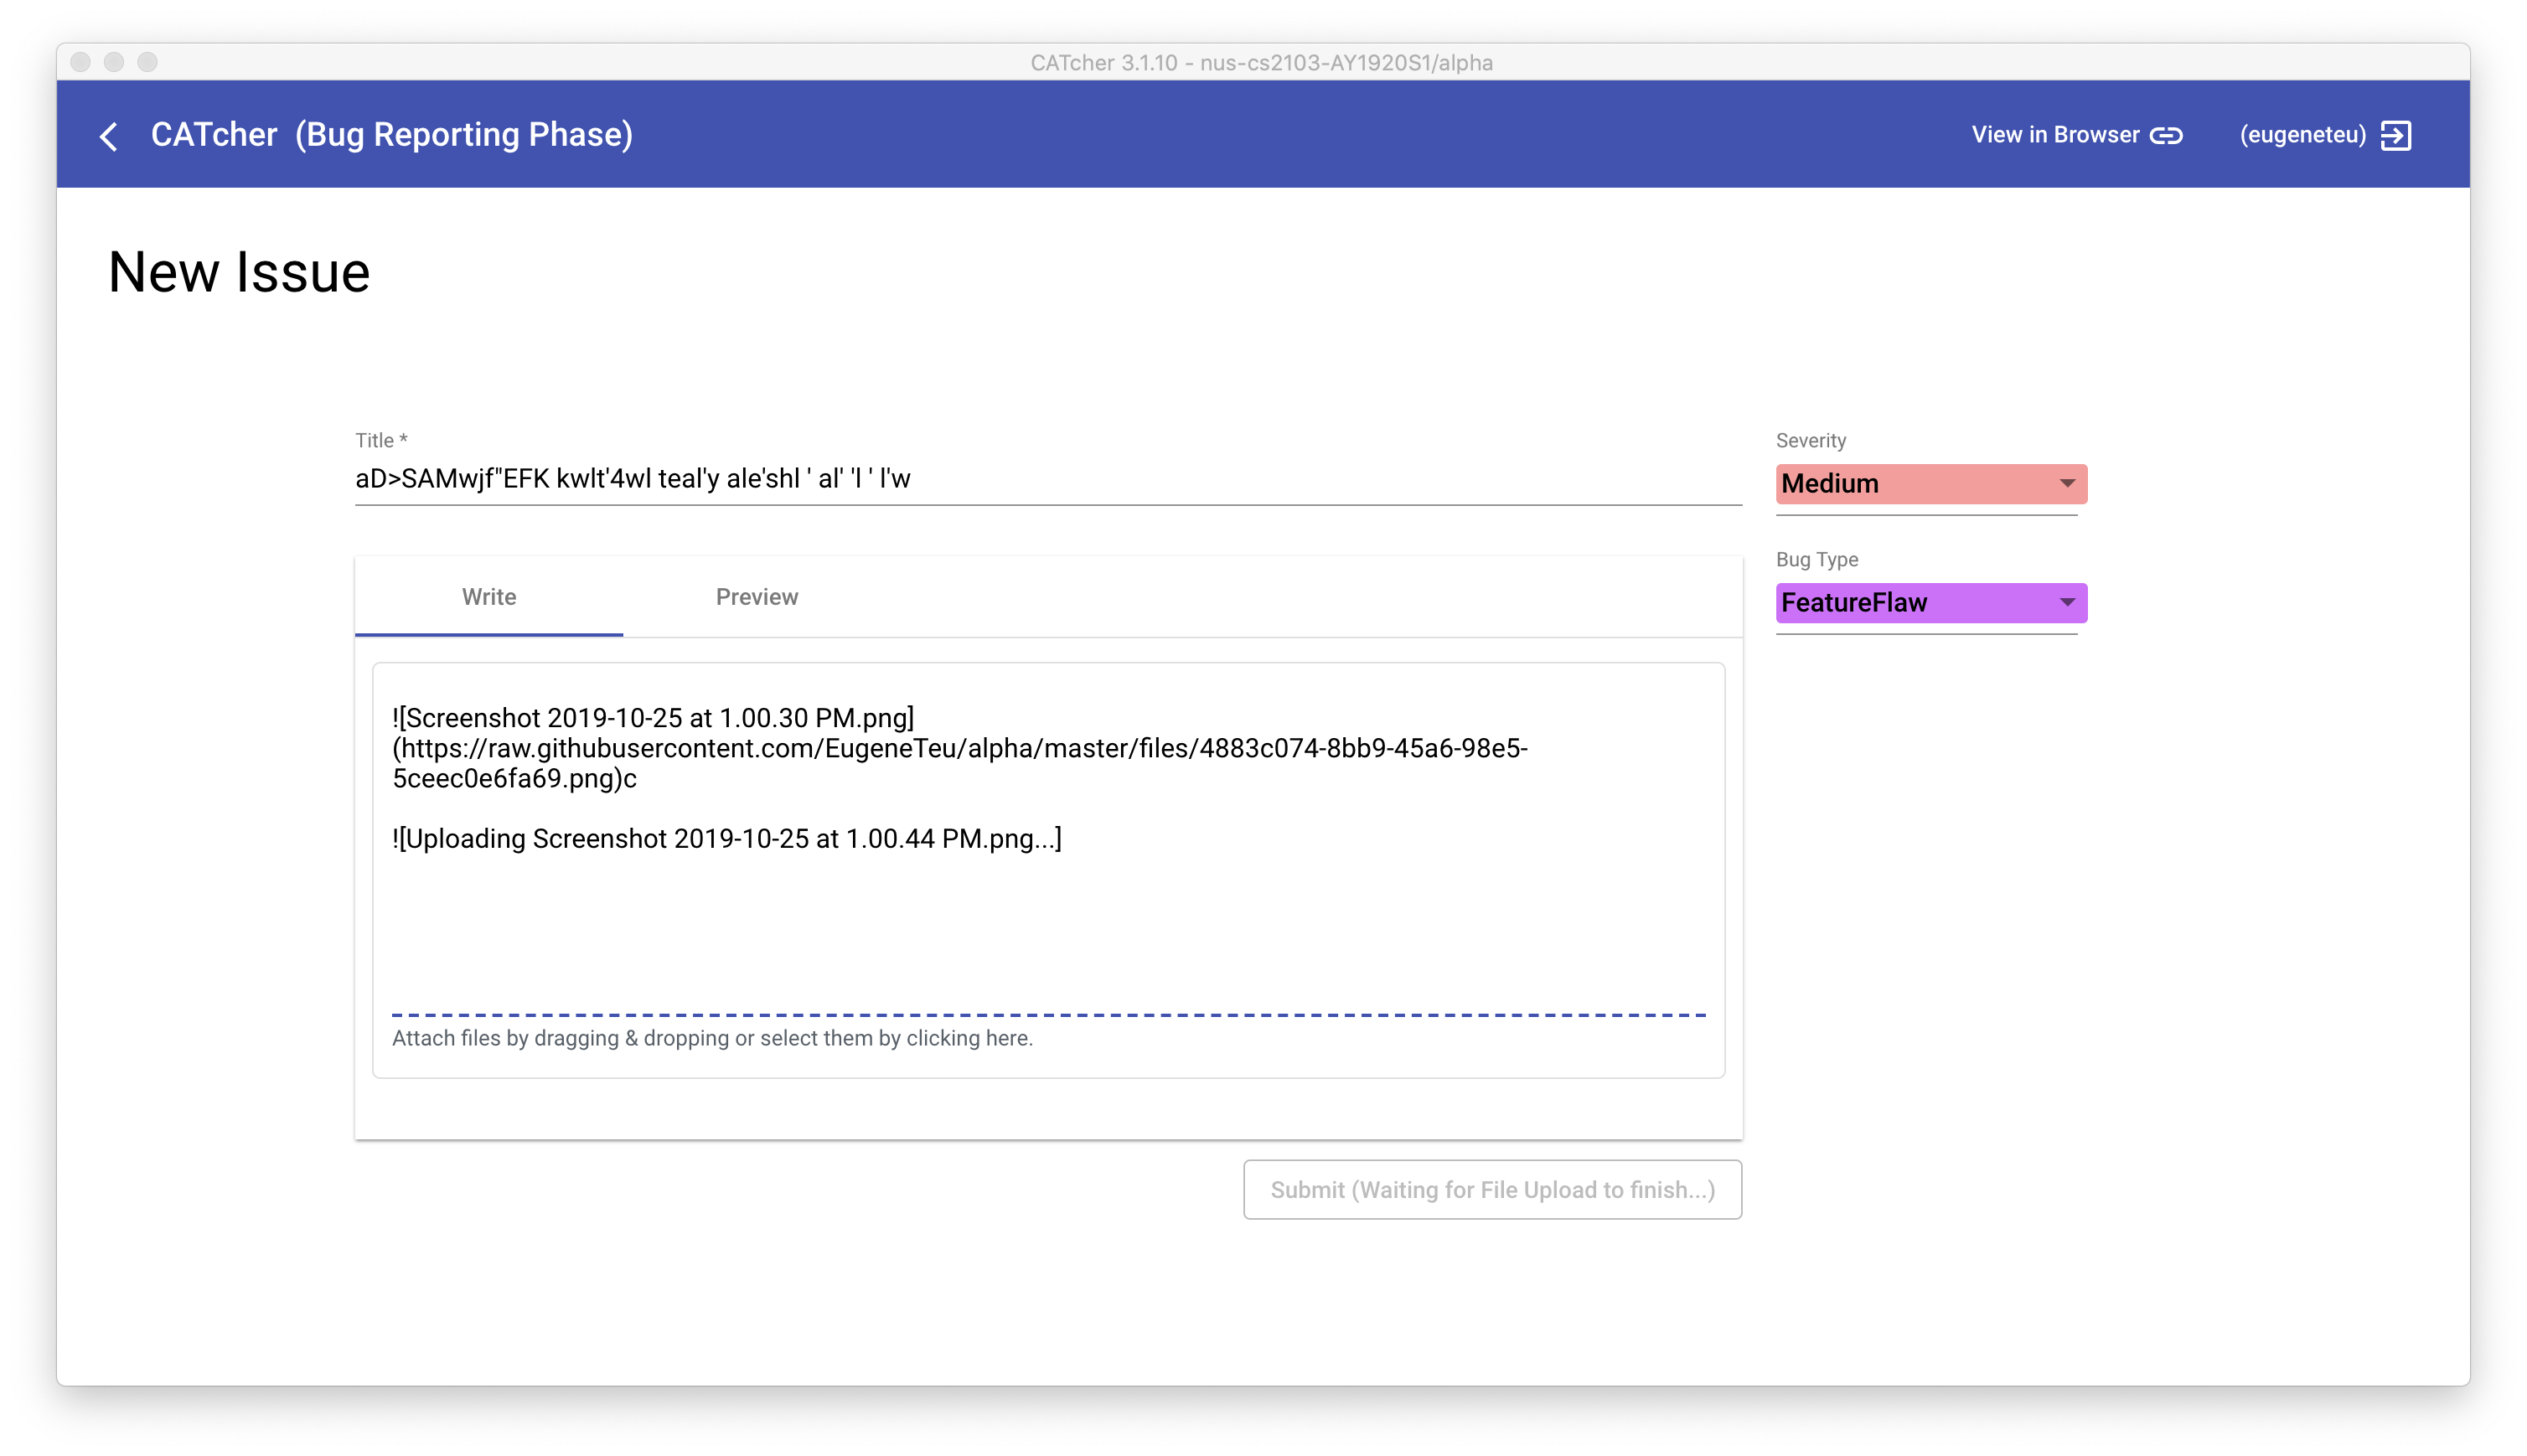The width and height of the screenshot is (2527, 1456).
Task: Click the attach files drop zone text
Action: (712, 1038)
